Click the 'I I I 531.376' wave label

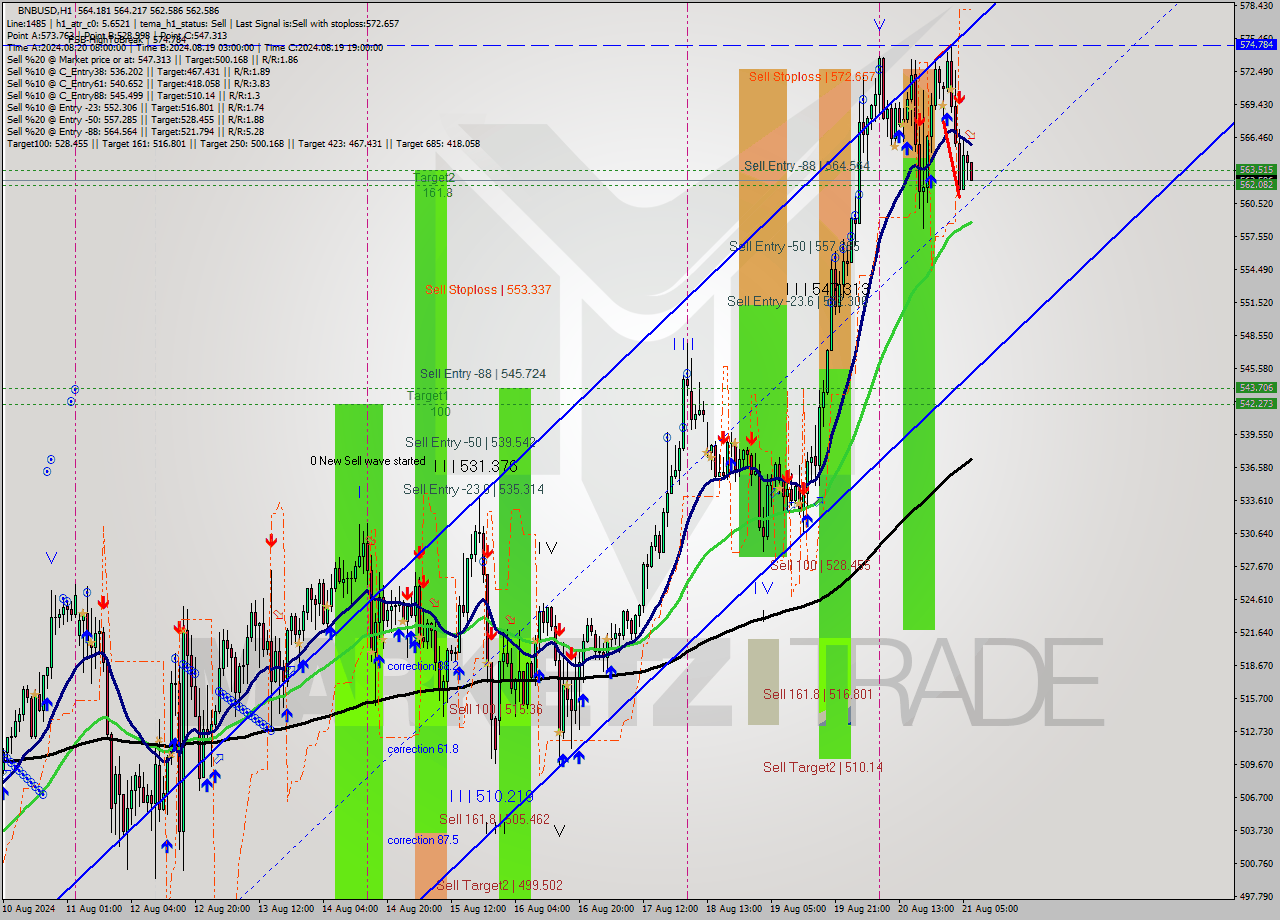475,466
